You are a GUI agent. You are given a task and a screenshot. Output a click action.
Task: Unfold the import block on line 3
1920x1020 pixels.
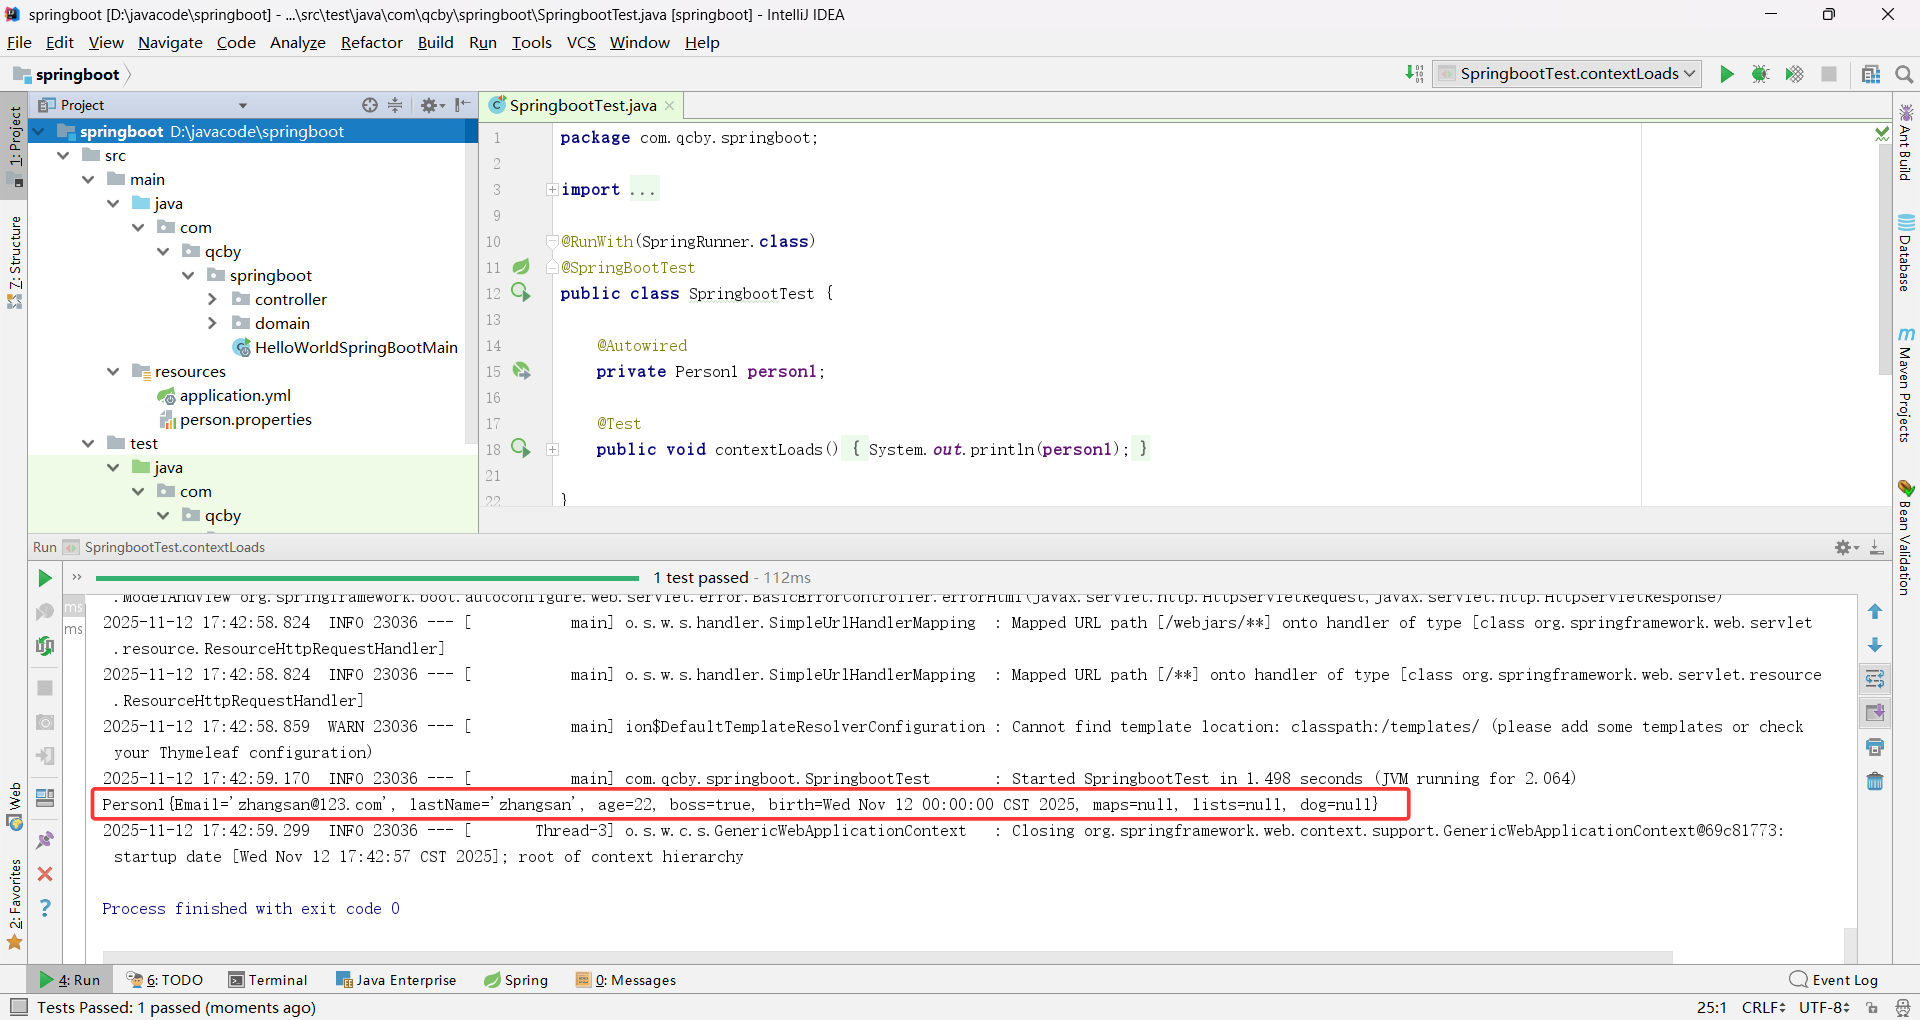point(552,189)
